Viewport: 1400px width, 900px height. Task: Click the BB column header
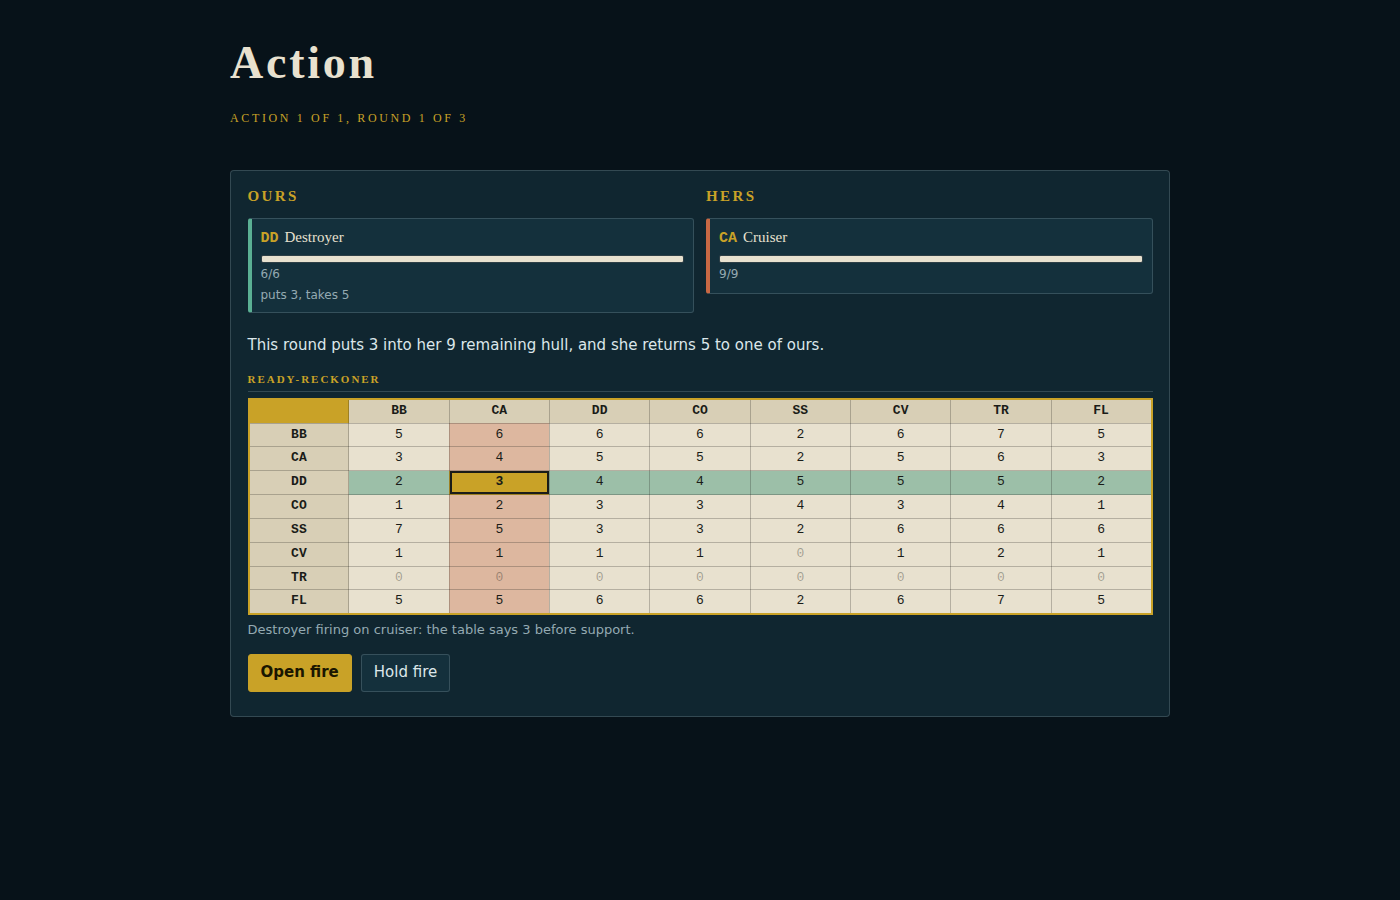tap(399, 411)
